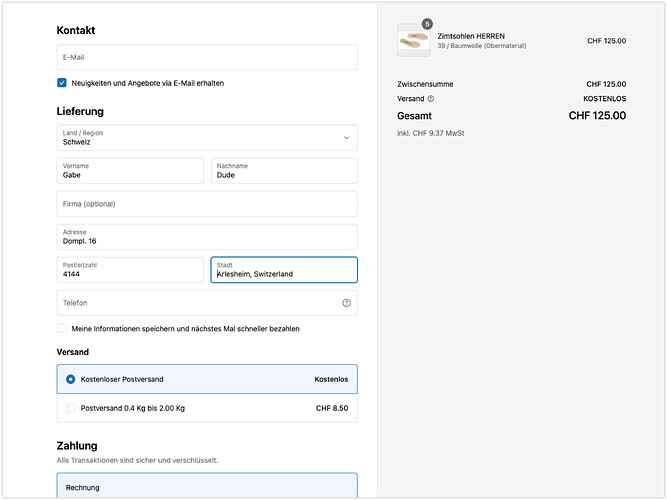Click the Stadt field
The height and width of the screenshot is (500, 667).
point(284,270)
